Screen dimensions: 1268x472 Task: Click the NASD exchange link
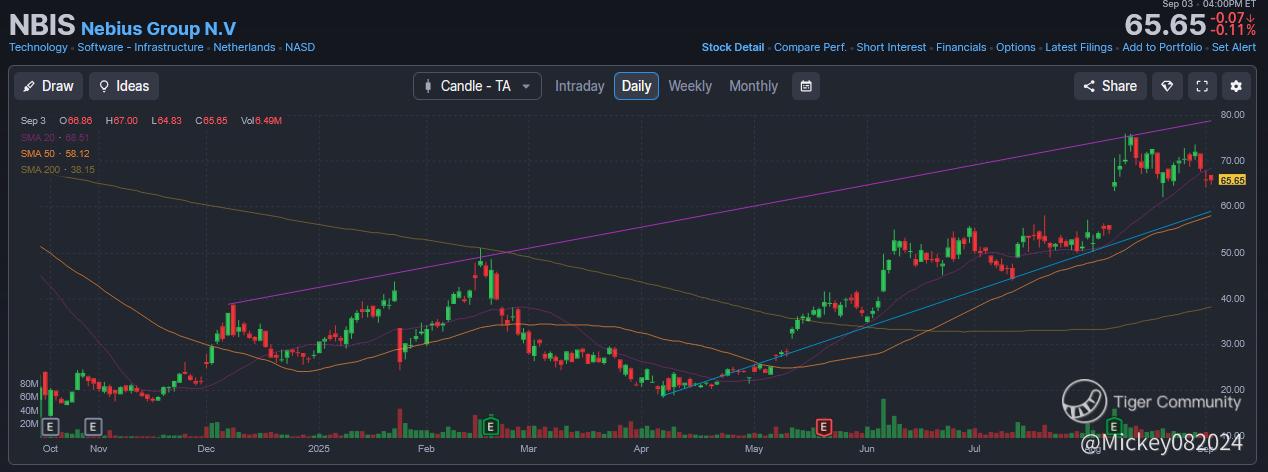tap(300, 47)
